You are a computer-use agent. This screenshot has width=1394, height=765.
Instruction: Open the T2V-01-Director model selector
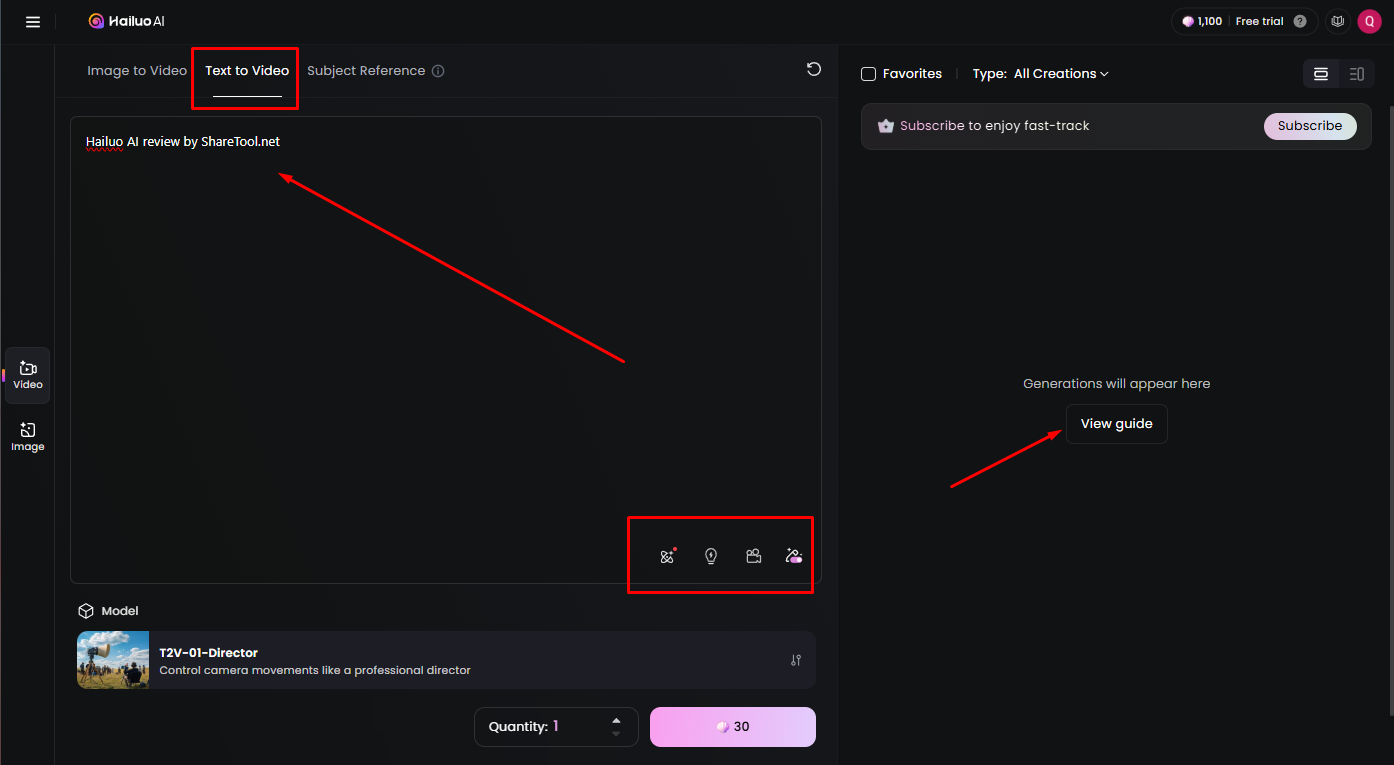pos(446,660)
